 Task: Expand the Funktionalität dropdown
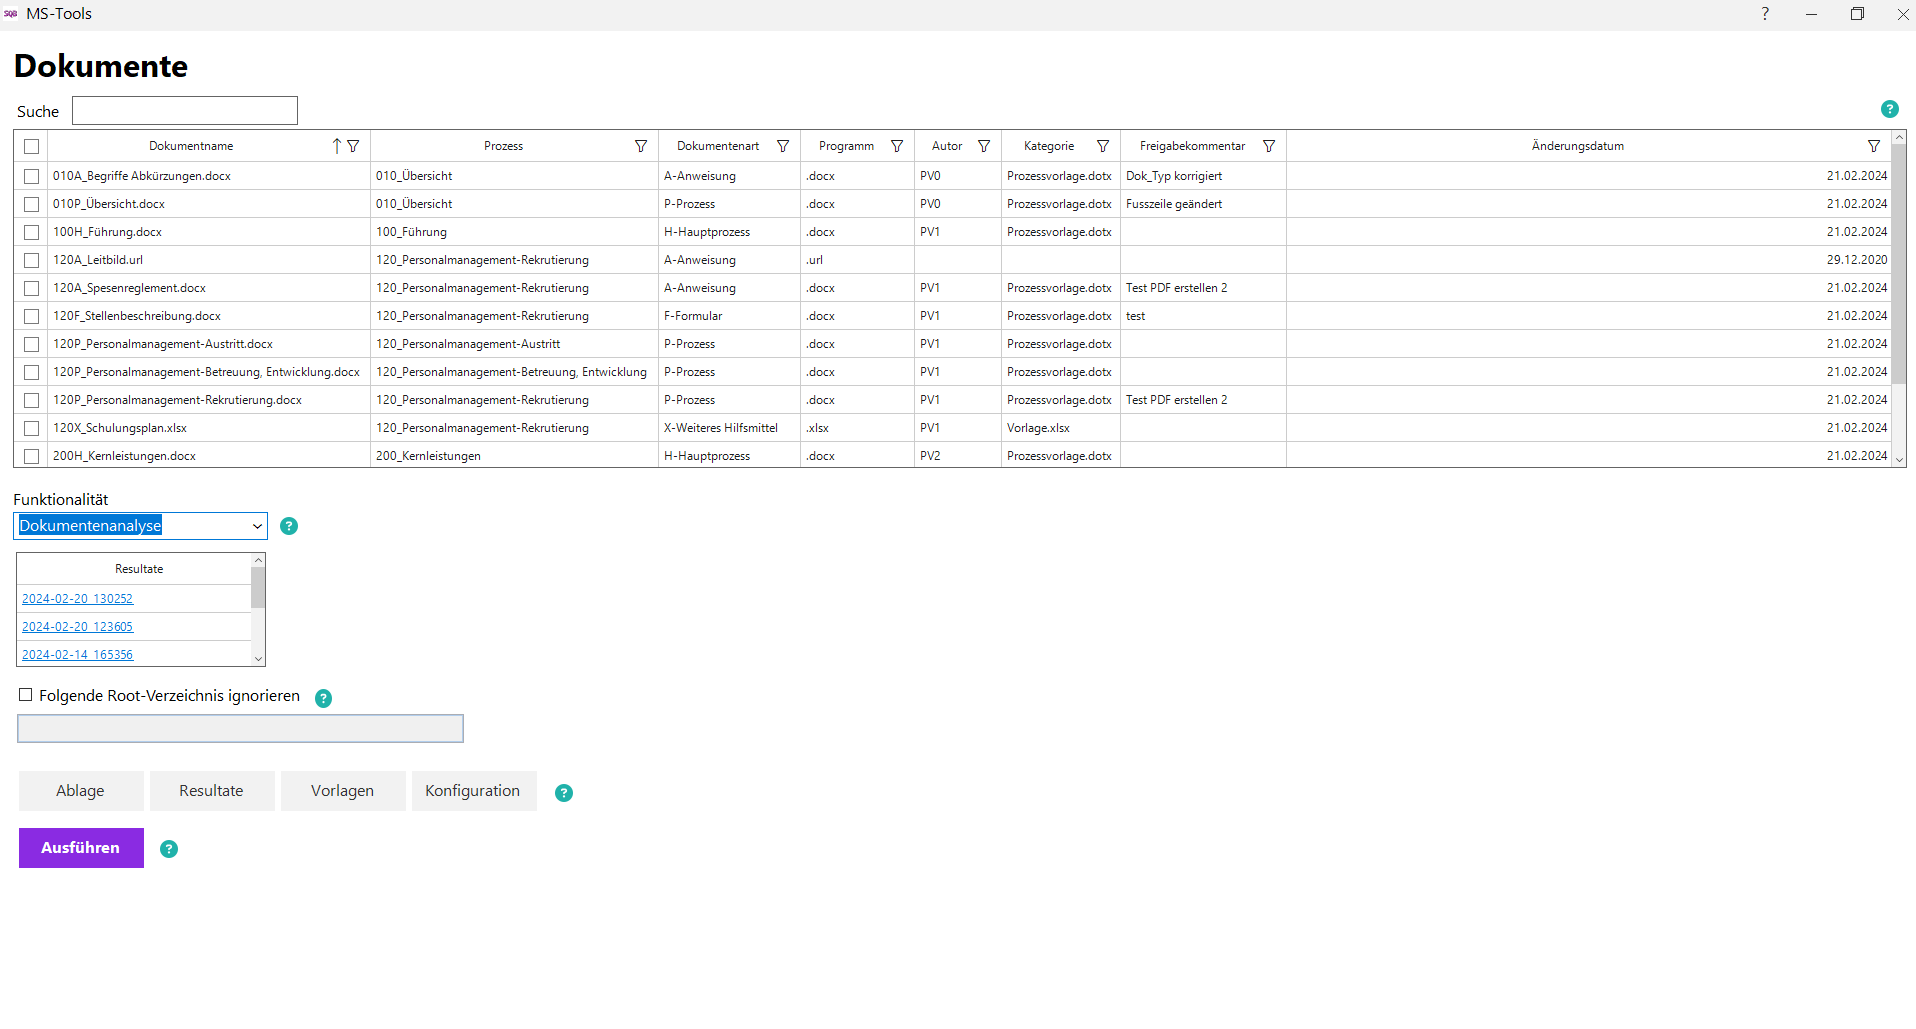257,526
